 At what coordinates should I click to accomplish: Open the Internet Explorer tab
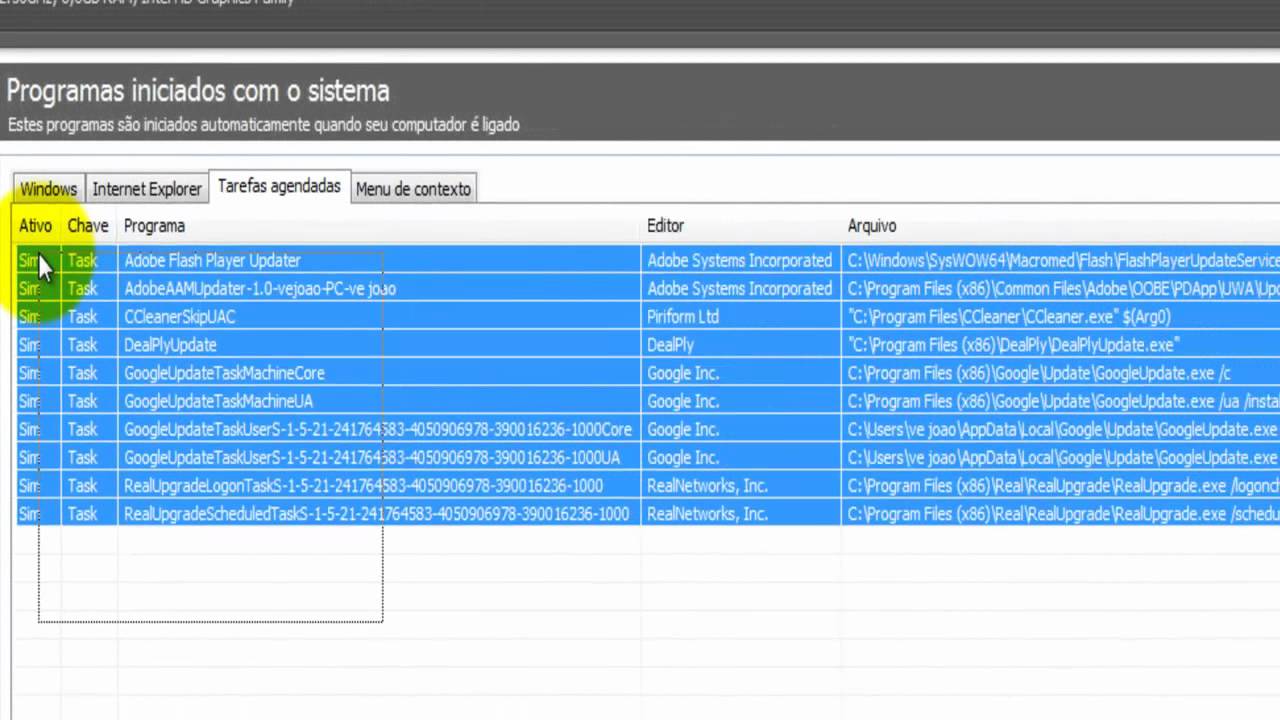[147, 189]
